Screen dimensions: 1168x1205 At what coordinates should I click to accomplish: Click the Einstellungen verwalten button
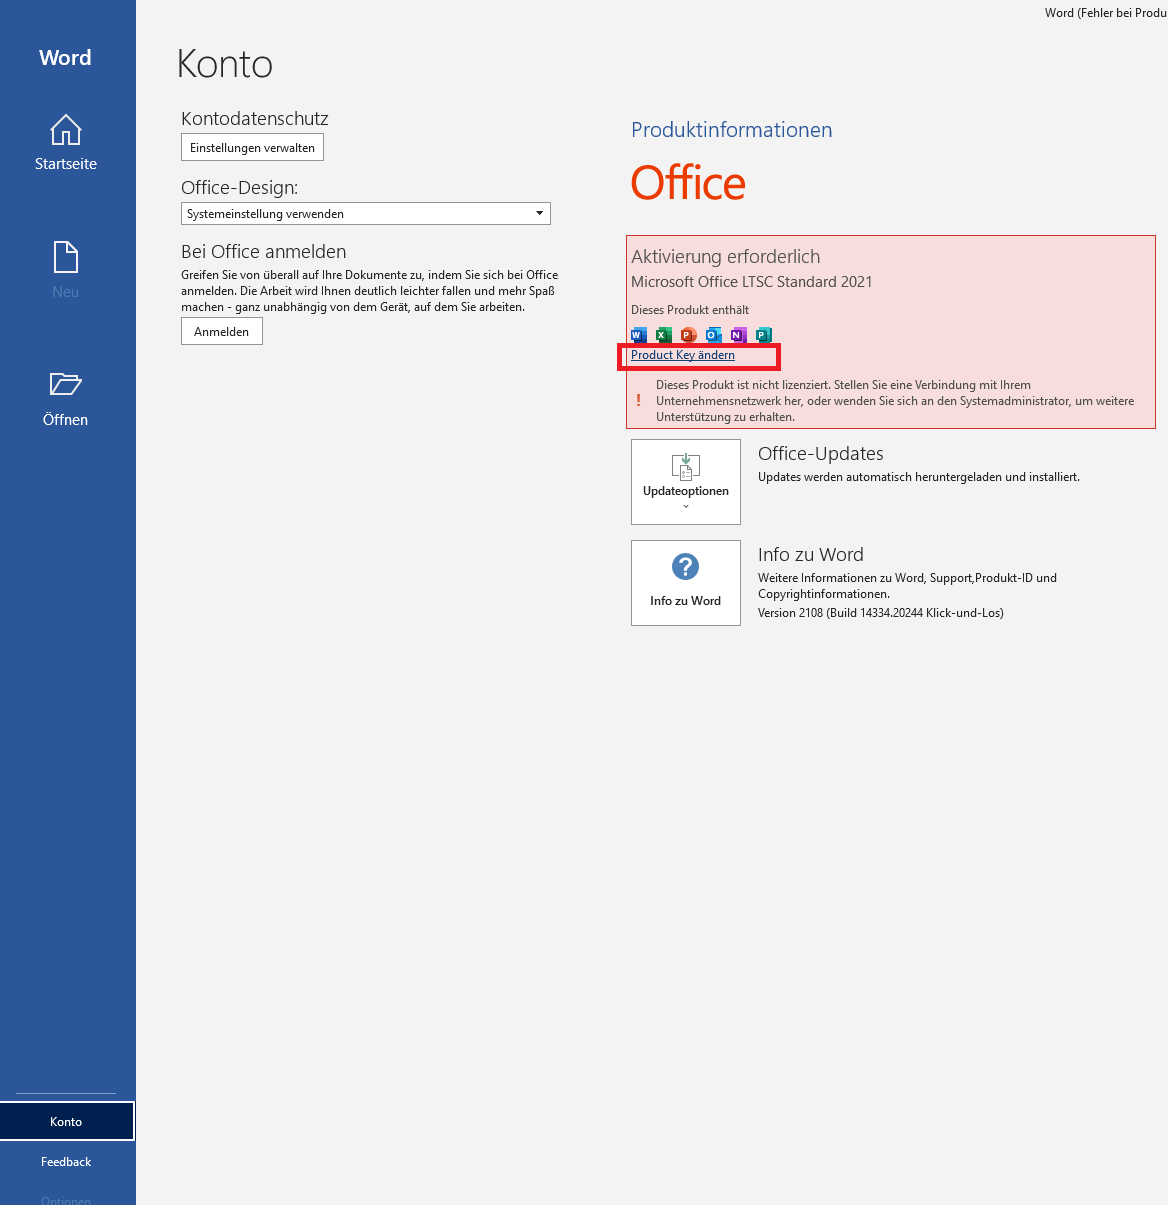click(x=252, y=148)
